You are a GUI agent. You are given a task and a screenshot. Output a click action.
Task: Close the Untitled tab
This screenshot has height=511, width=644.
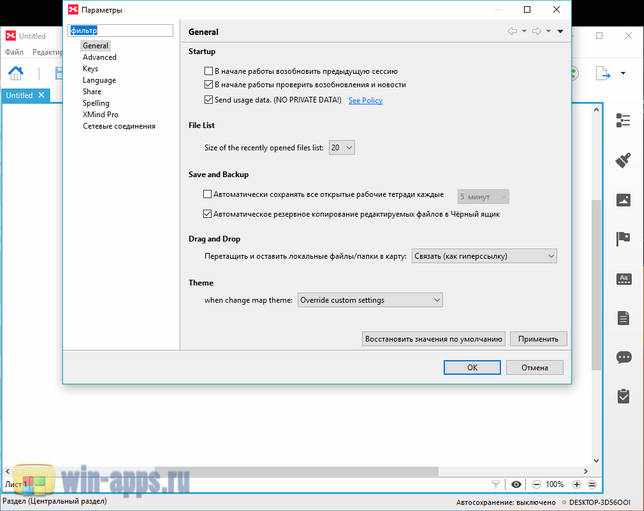point(41,95)
